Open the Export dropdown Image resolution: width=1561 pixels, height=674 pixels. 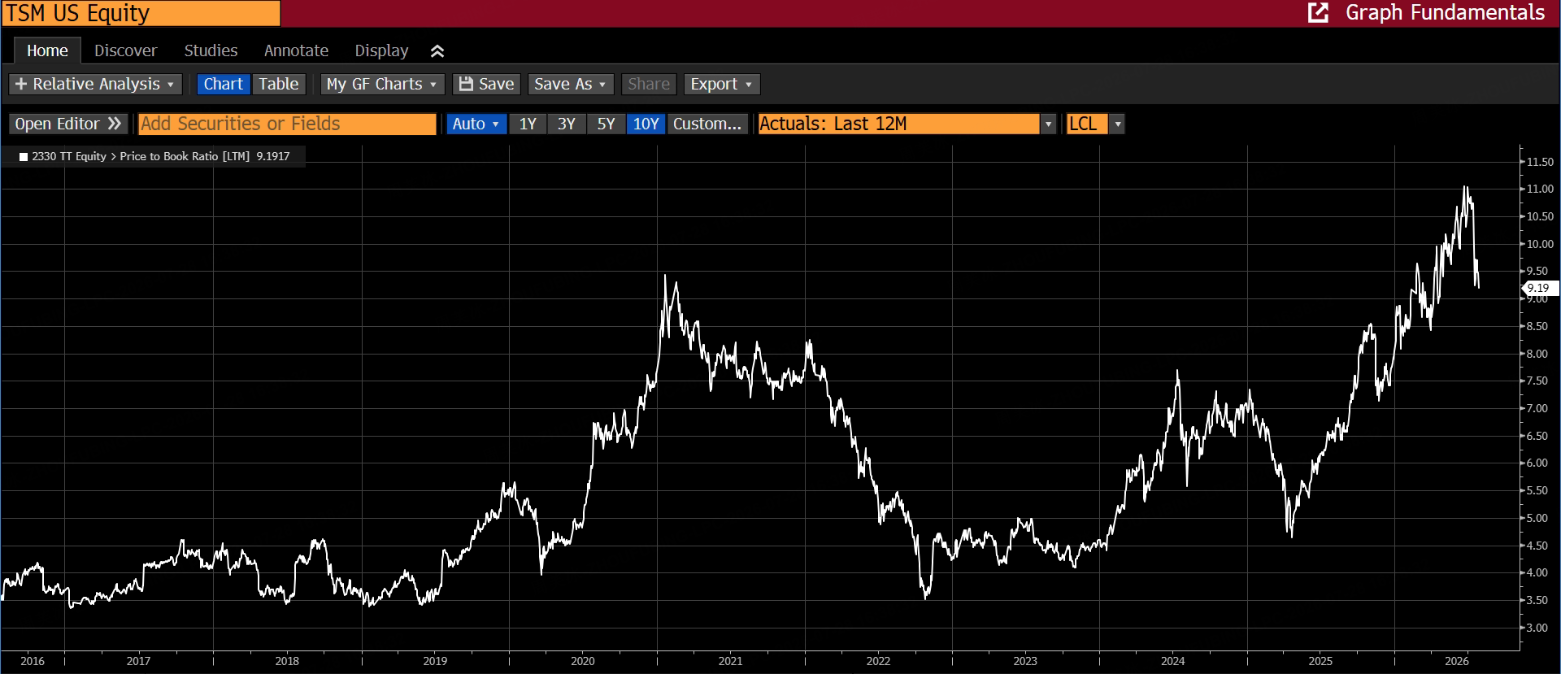(x=722, y=84)
